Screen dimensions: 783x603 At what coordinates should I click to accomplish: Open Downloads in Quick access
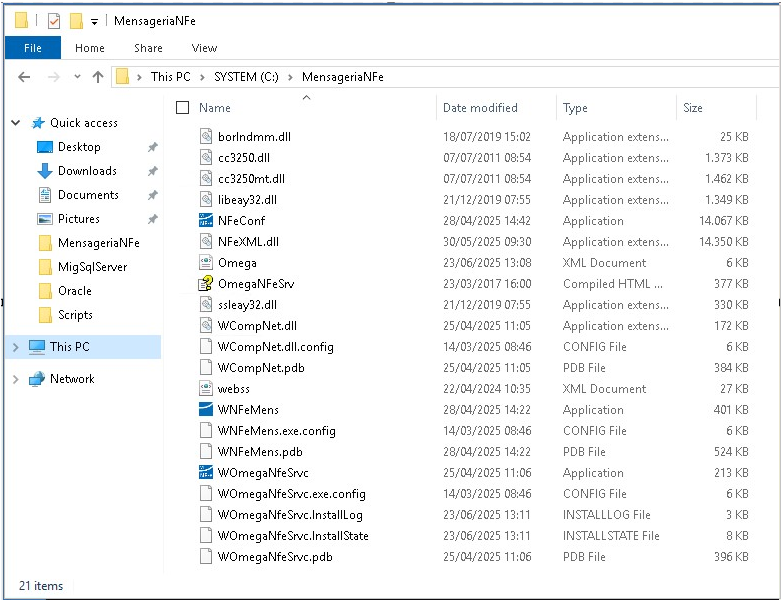(x=87, y=171)
